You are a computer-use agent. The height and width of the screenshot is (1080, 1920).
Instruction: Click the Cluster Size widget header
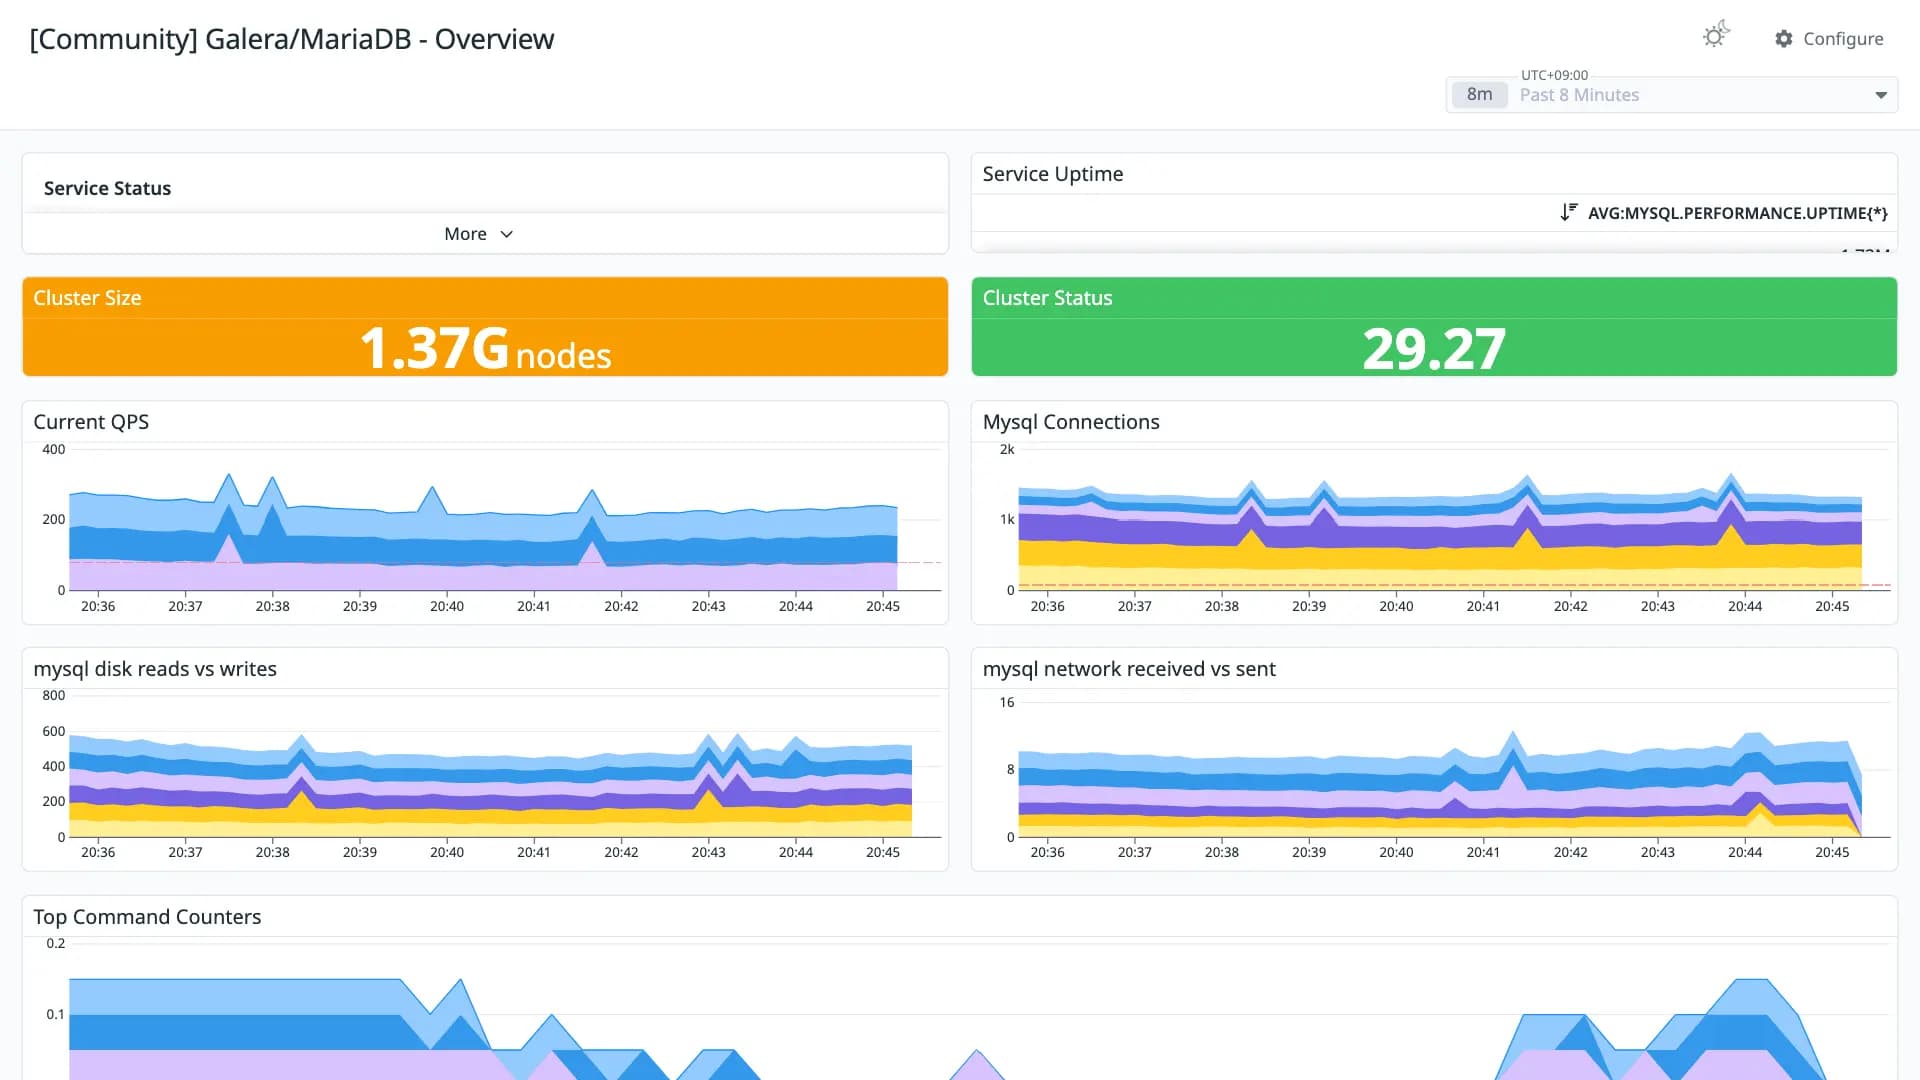coord(87,298)
